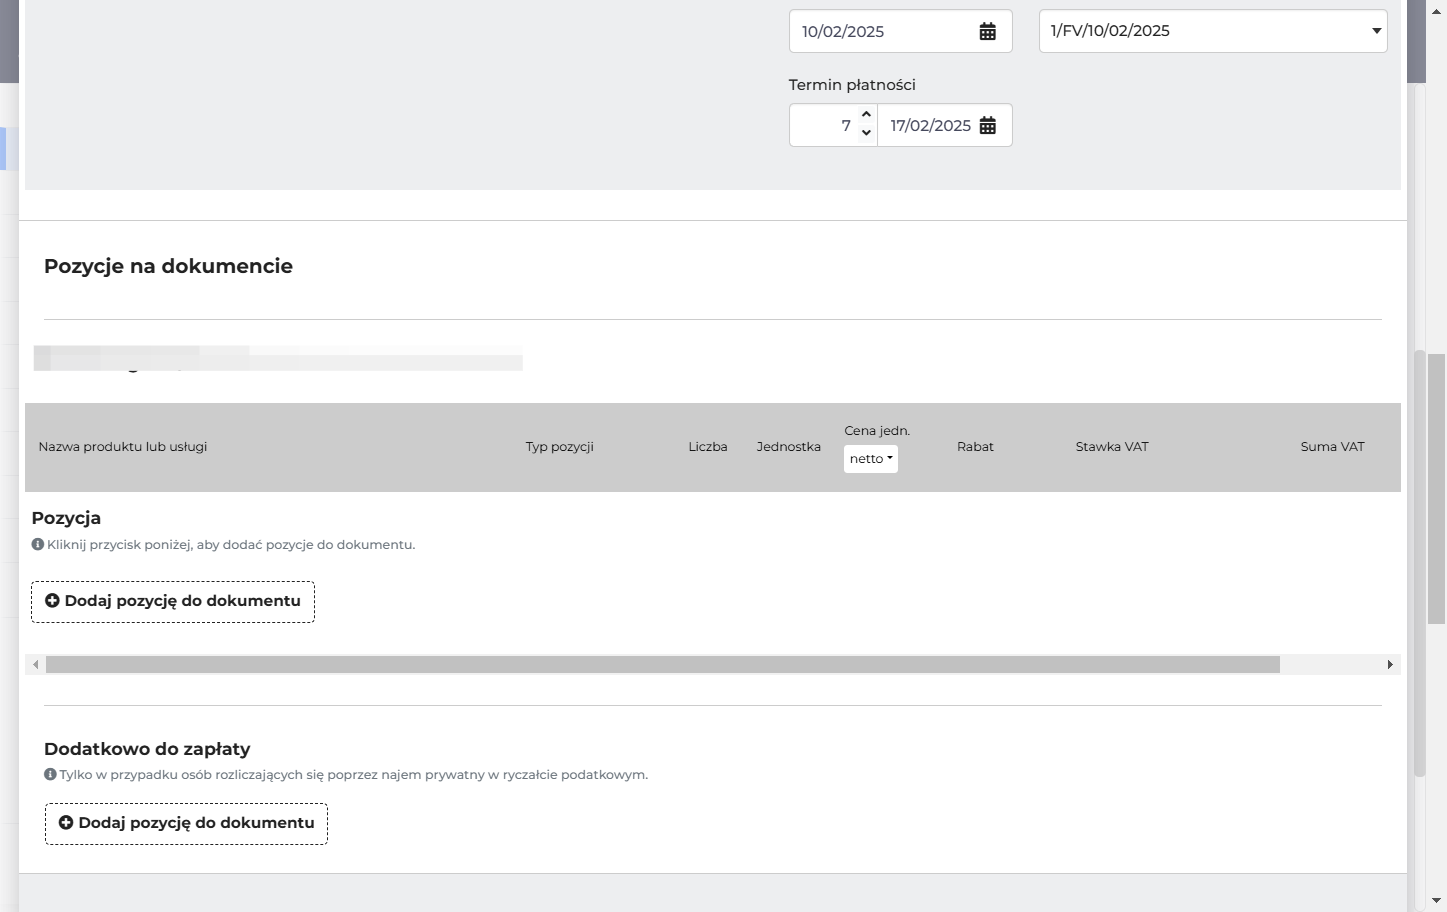Open the 1/FV/10/02/2025 document number dropdown
This screenshot has height=912, width=1447.
point(1213,31)
